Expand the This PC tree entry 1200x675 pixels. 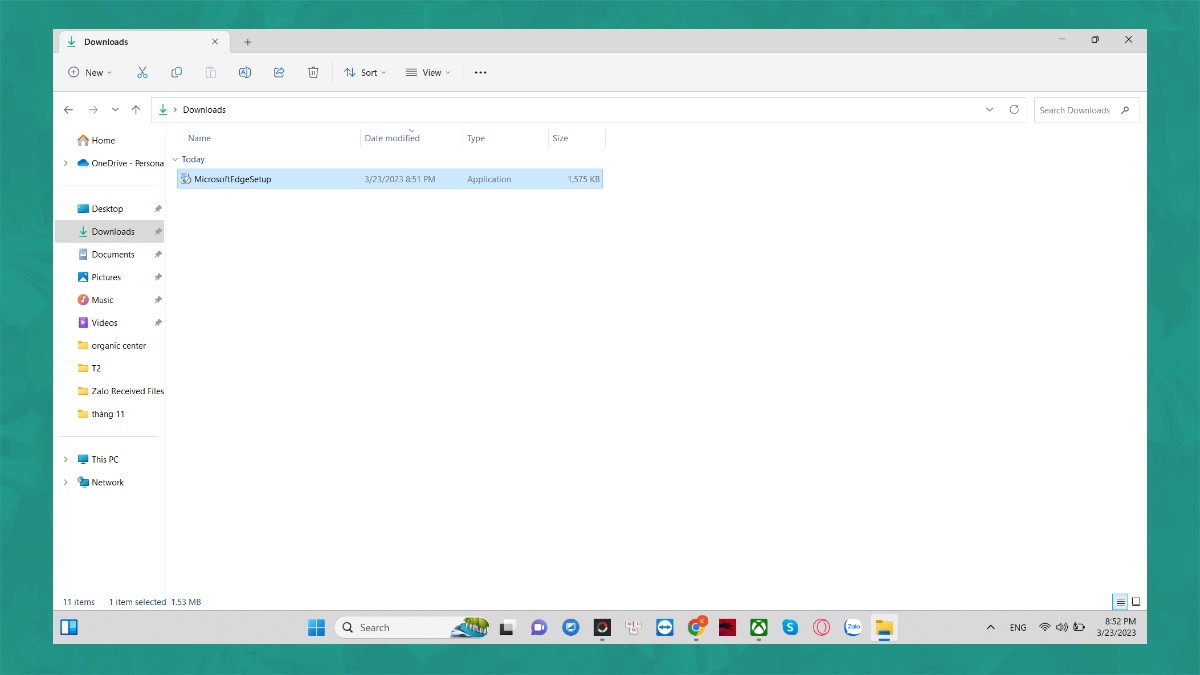coord(66,459)
